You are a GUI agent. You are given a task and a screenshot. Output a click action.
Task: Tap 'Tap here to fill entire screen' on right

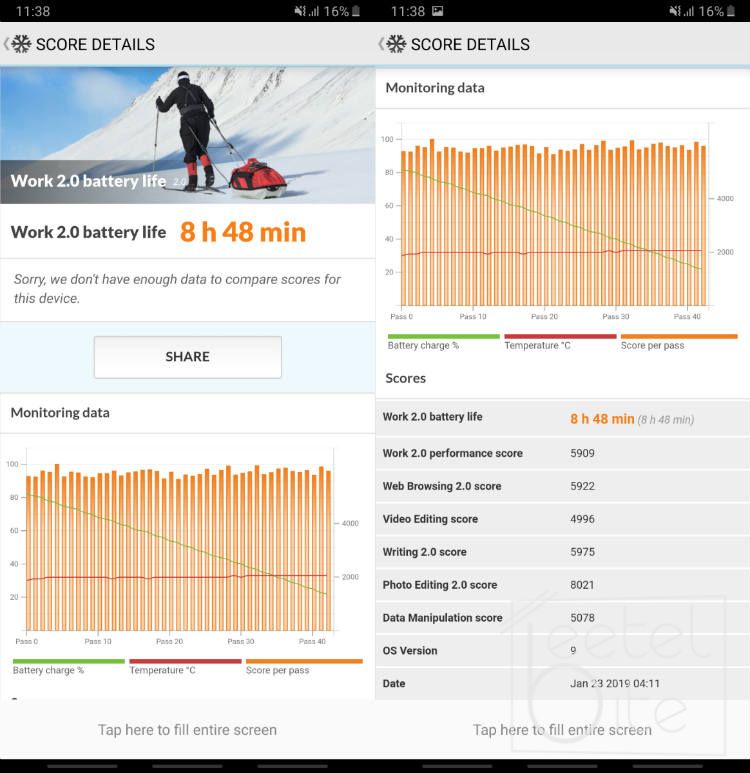pos(562,730)
